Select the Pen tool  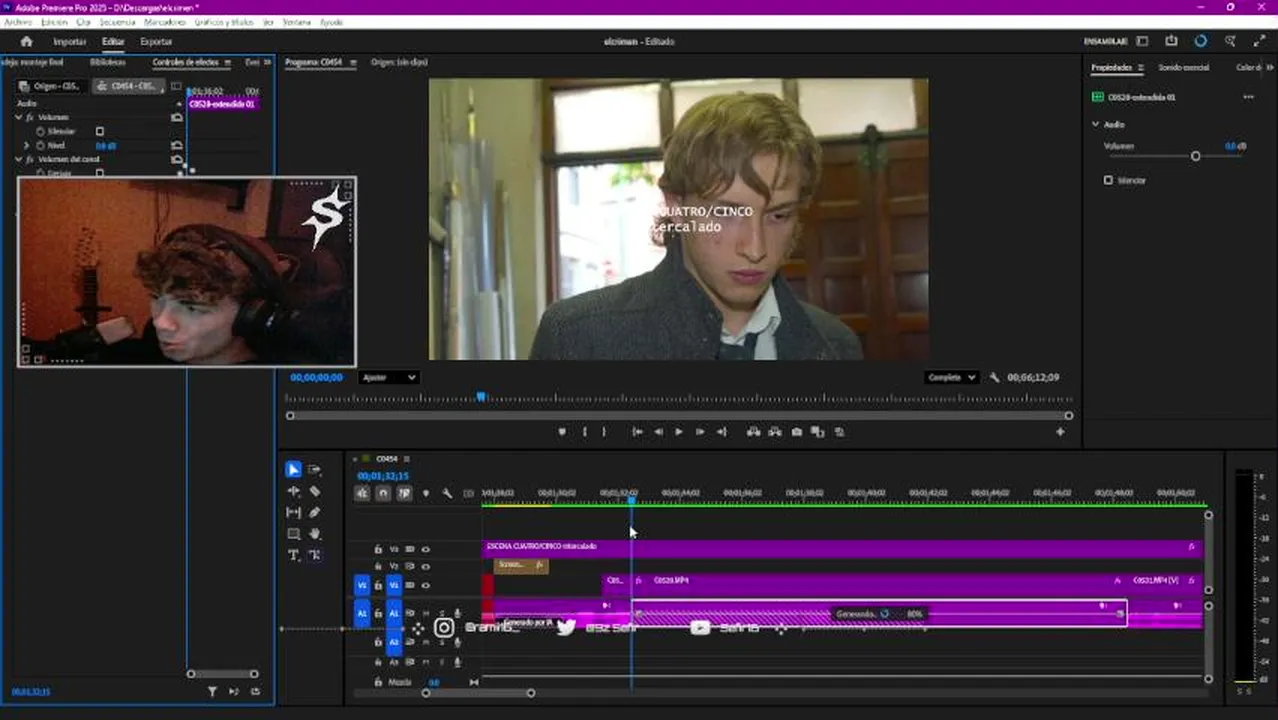point(314,512)
